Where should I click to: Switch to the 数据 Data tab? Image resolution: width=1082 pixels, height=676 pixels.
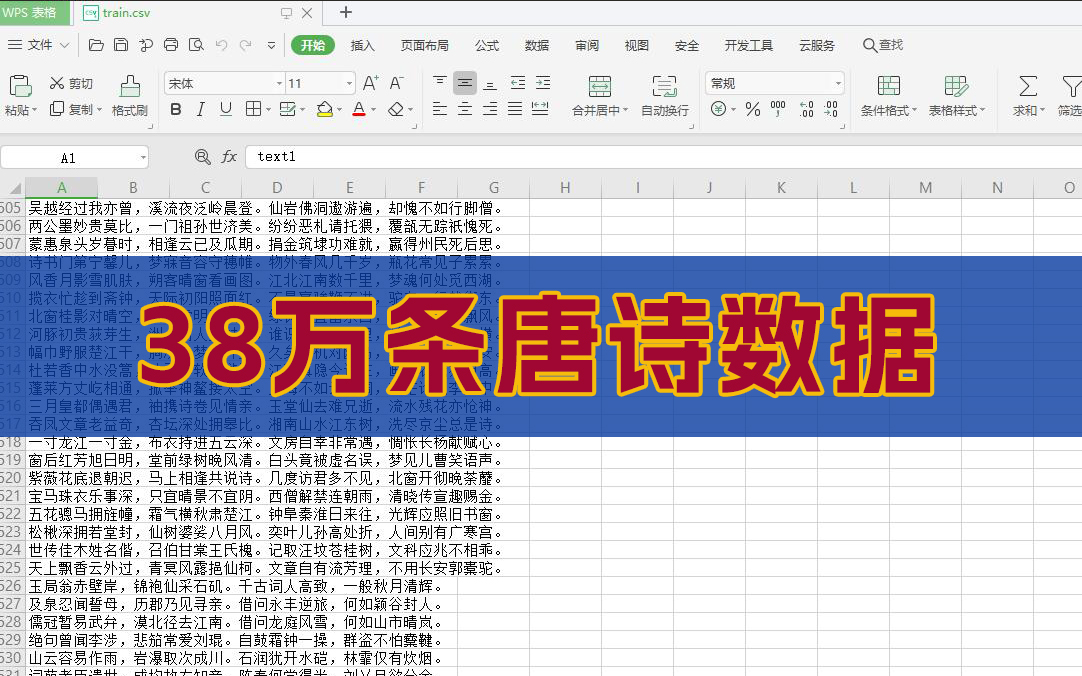click(537, 46)
